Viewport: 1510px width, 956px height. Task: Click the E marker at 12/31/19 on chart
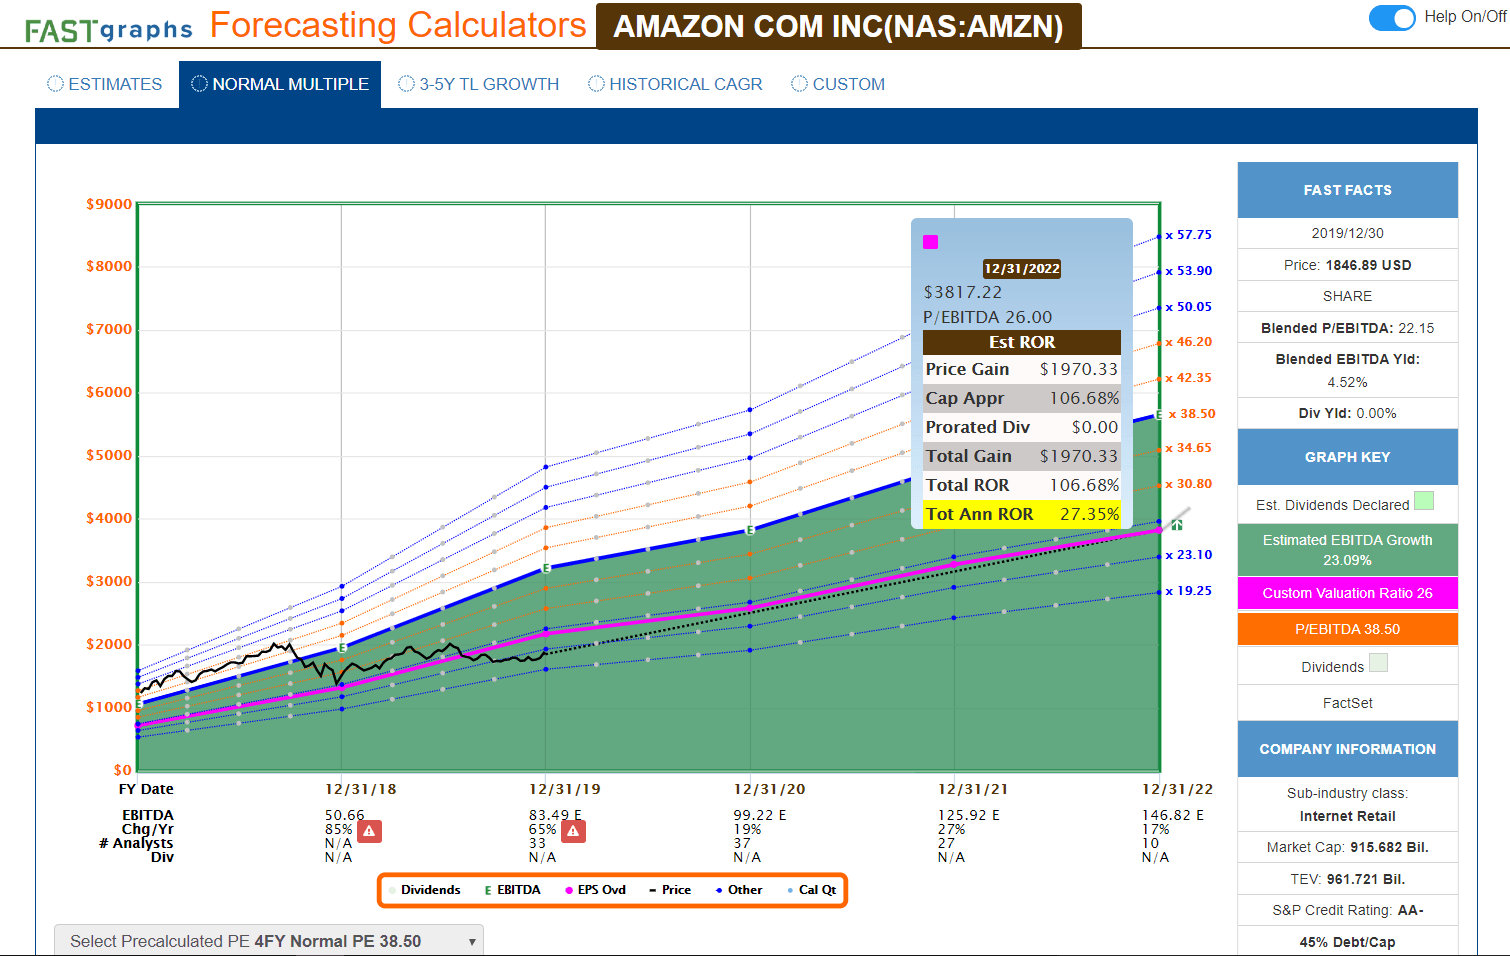[x=546, y=568]
